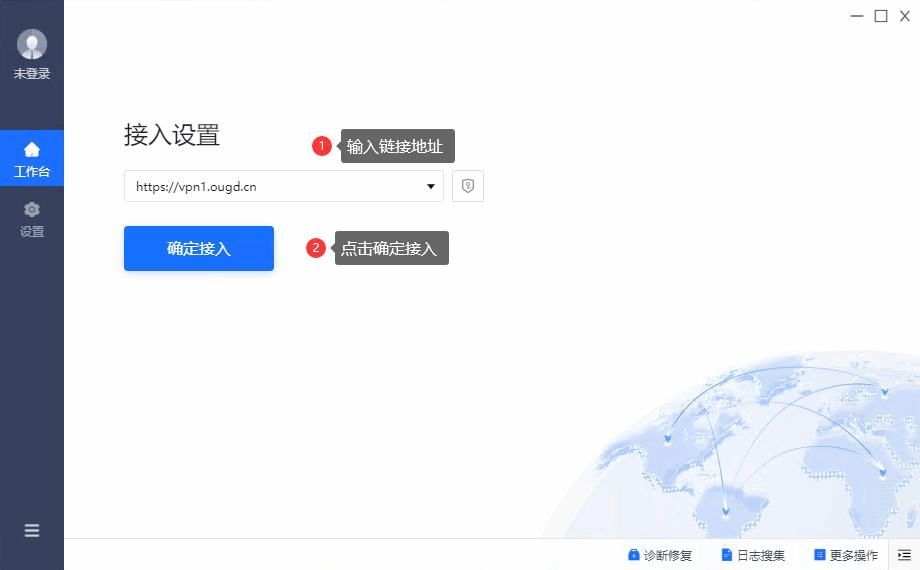Click the red number 1 step marker
Image resolution: width=920 pixels, height=570 pixels.
(322, 146)
